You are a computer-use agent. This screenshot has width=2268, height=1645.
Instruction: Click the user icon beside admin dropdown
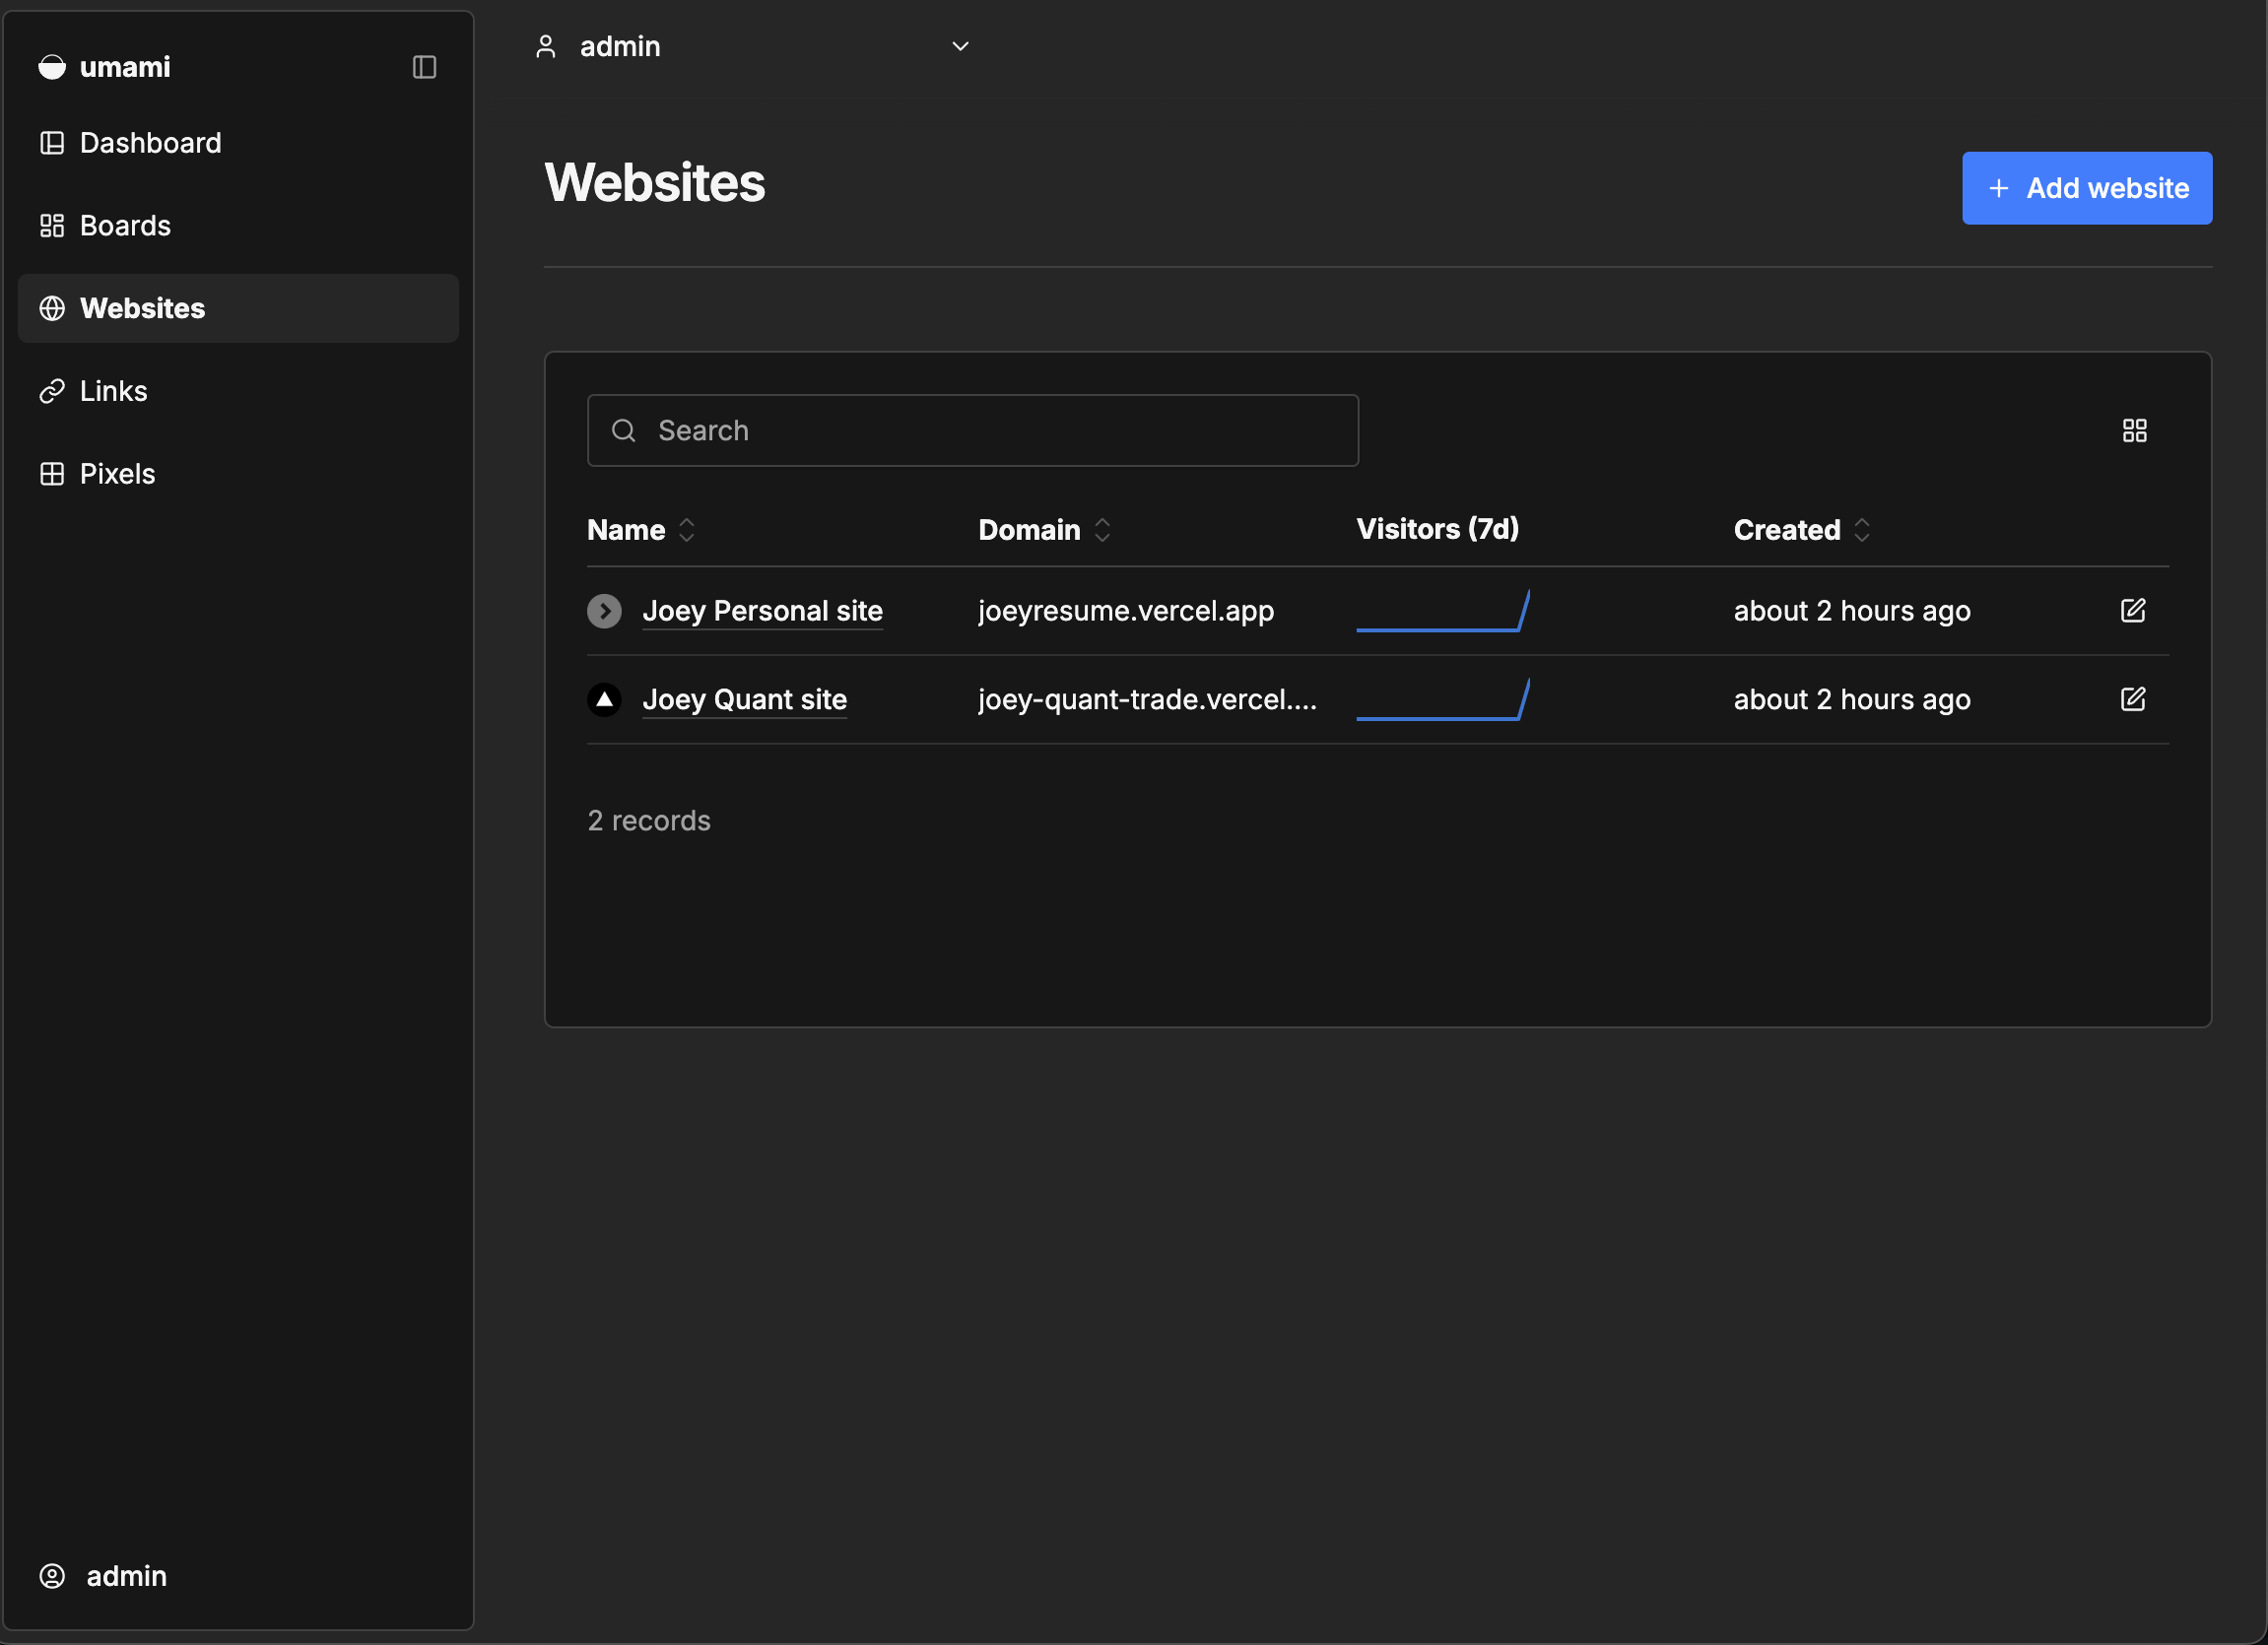point(546,46)
